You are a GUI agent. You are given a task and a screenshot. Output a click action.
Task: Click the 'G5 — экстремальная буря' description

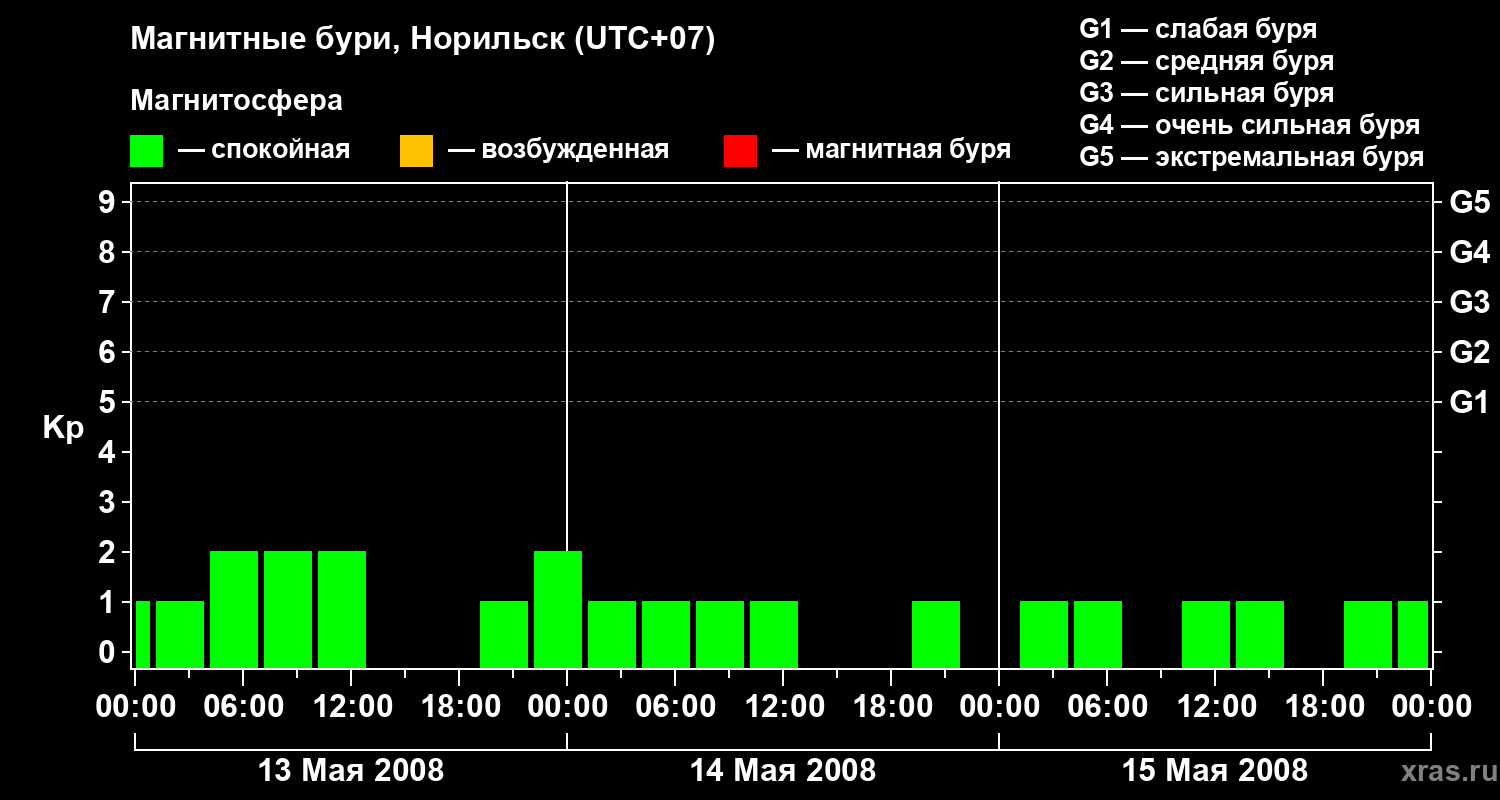[x=1252, y=158]
